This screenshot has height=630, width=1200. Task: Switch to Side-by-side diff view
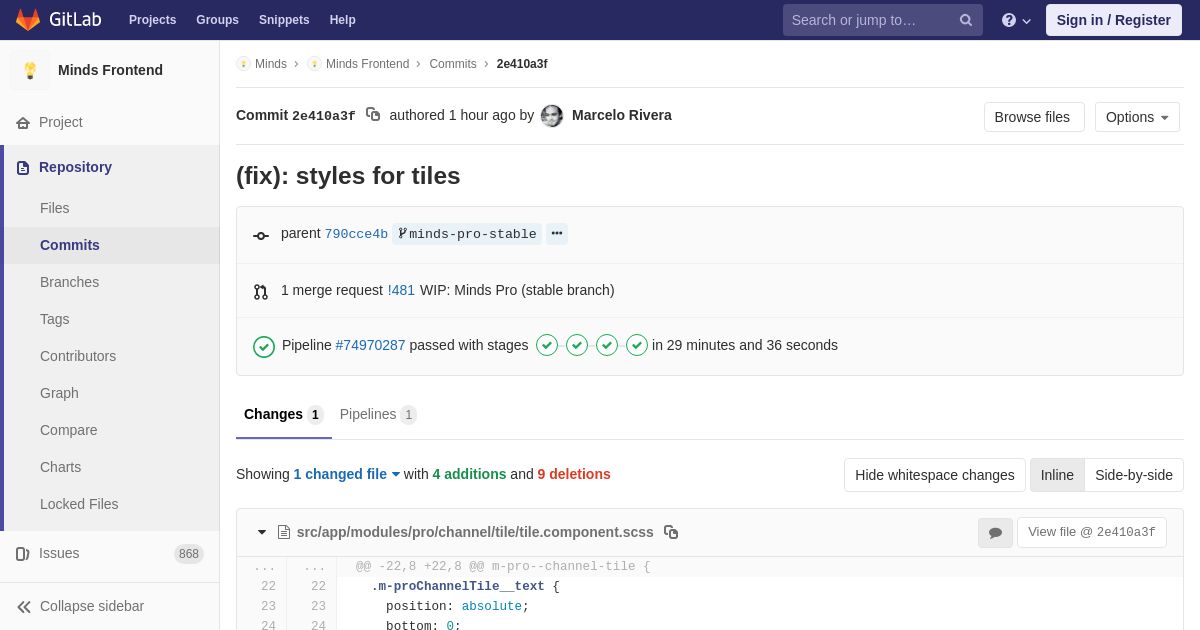1134,475
